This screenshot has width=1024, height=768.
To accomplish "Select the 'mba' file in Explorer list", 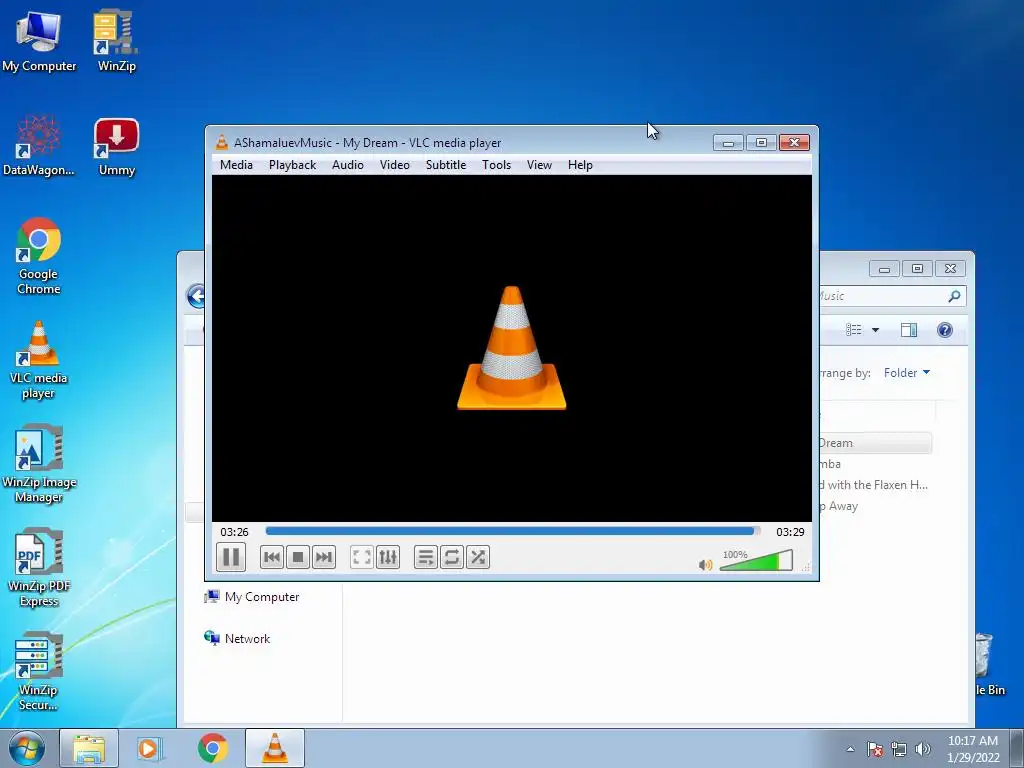I will click(831, 464).
